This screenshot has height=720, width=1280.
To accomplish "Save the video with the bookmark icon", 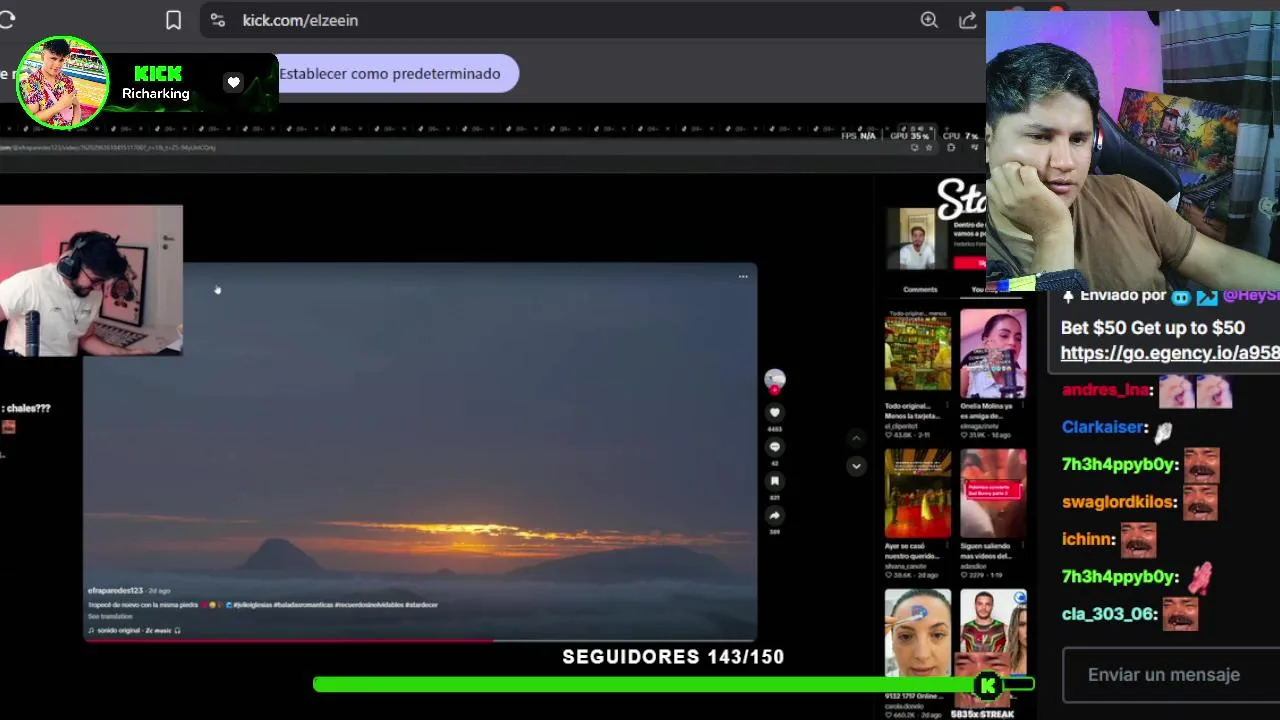I will [x=774, y=481].
